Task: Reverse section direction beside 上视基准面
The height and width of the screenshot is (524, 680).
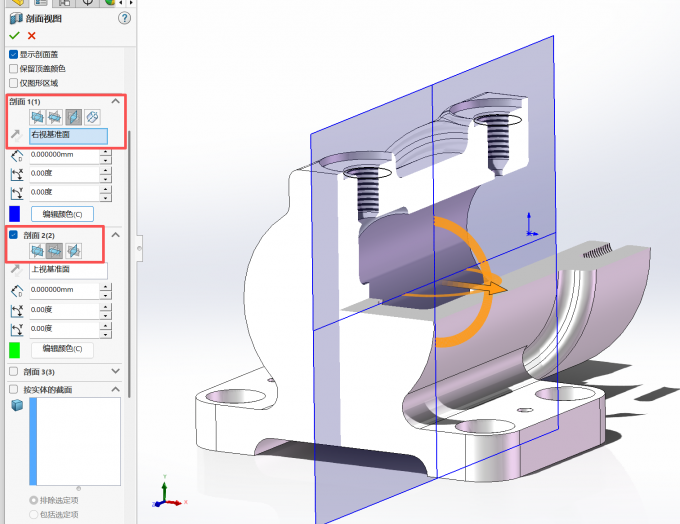Action: pos(16,270)
